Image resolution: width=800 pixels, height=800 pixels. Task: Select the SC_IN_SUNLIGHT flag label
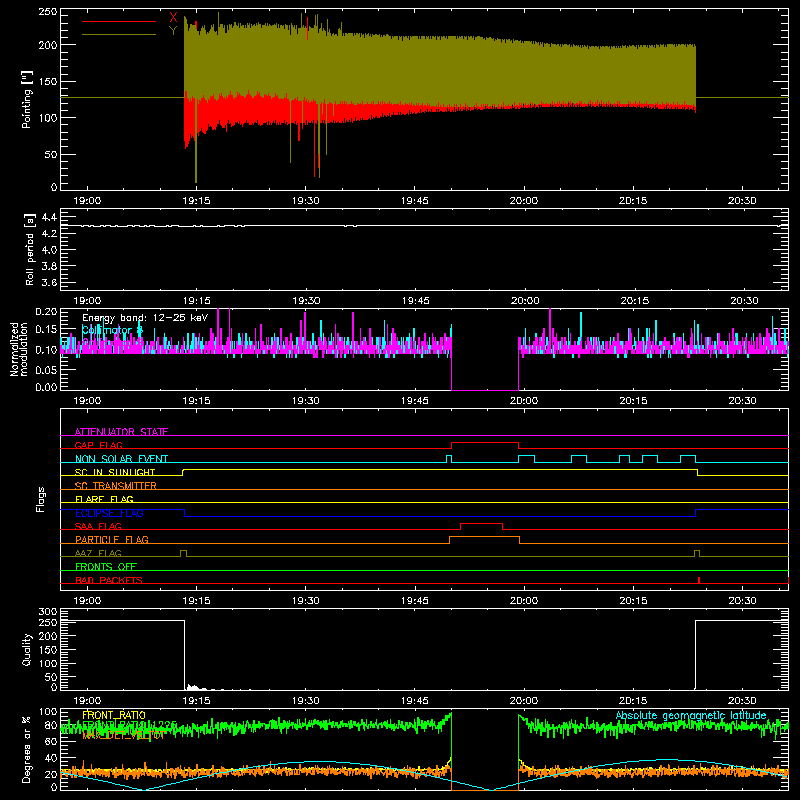coord(115,472)
